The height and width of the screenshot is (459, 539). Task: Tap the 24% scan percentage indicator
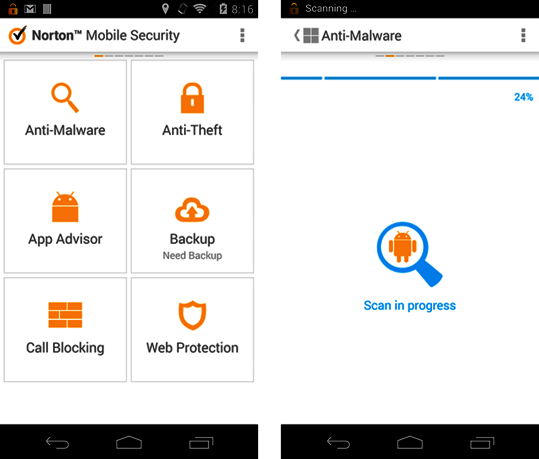(x=523, y=97)
